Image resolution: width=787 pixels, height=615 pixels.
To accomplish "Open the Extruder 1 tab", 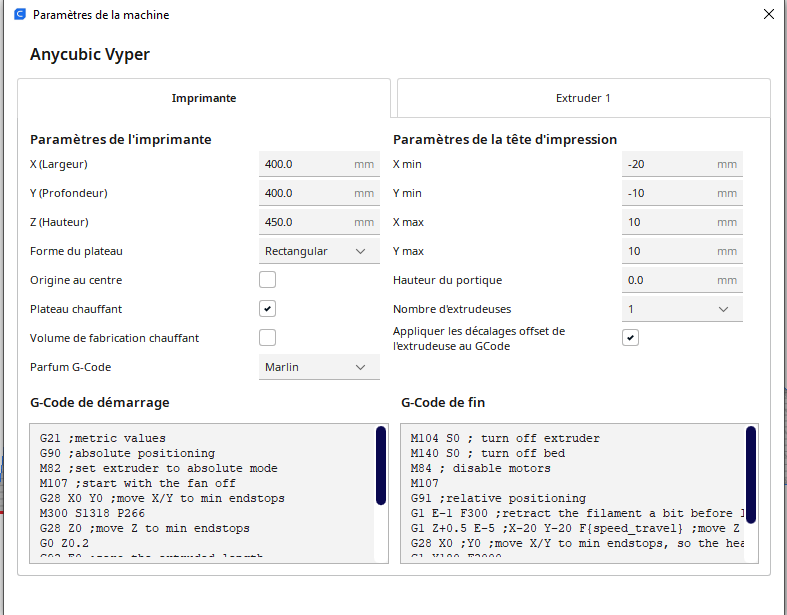I will [x=583, y=98].
